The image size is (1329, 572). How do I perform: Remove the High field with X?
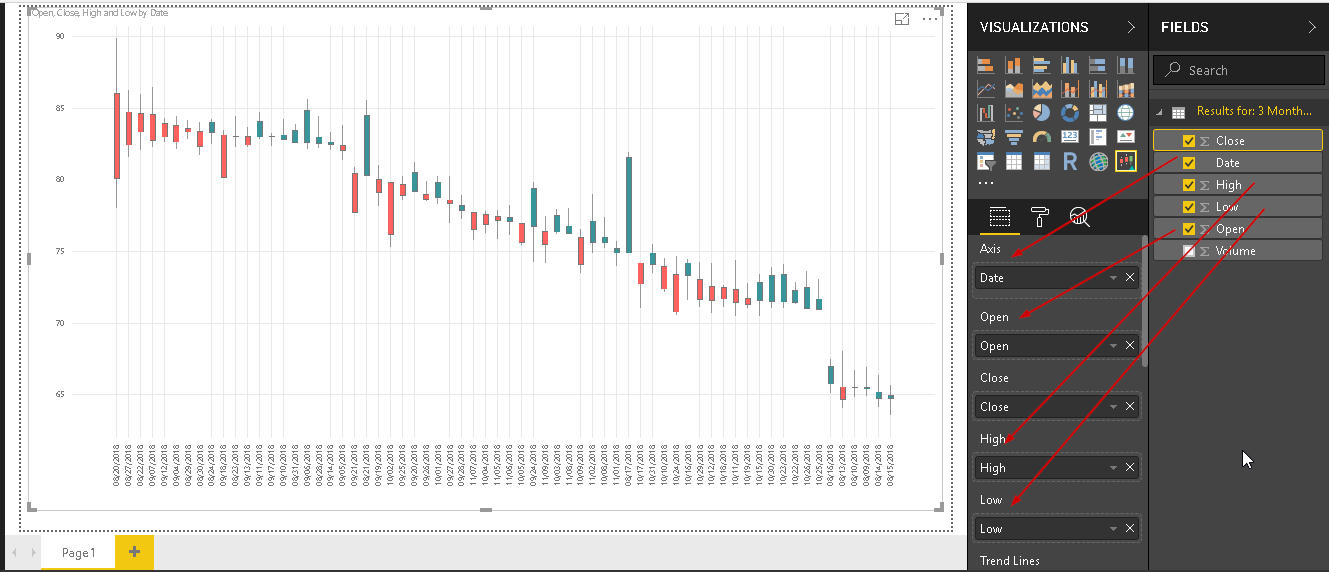tap(1130, 467)
